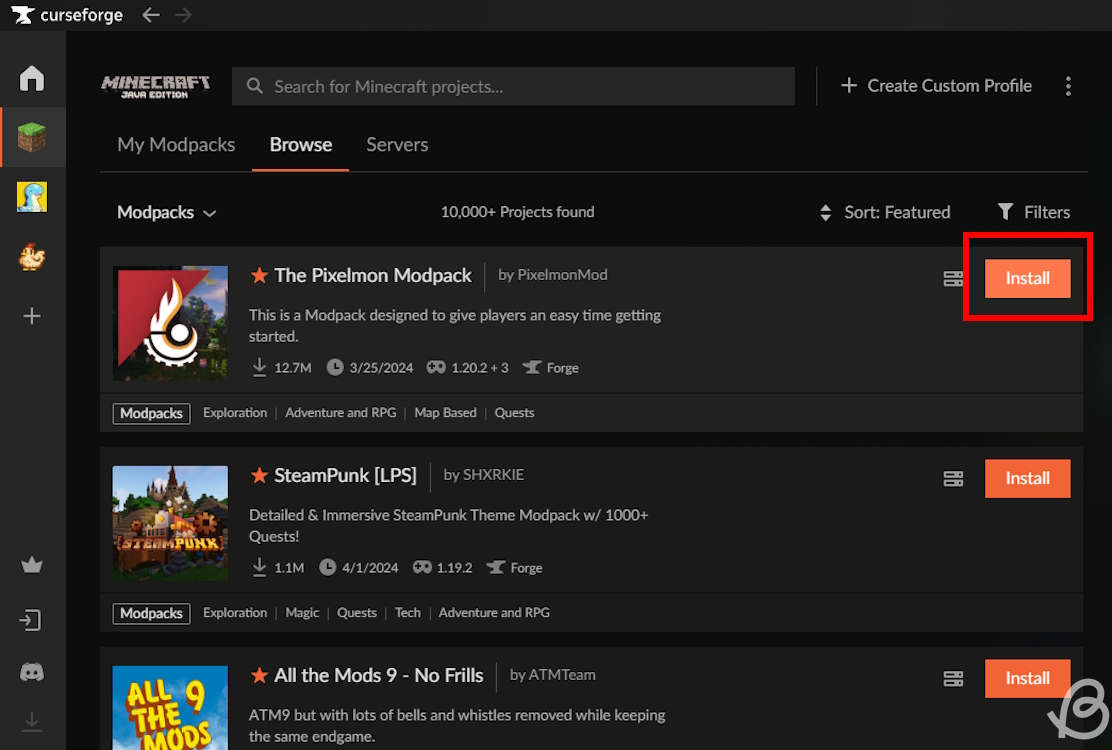The height and width of the screenshot is (750, 1112).
Task: Select the Minecraft grass block game icon
Action: coord(32,137)
